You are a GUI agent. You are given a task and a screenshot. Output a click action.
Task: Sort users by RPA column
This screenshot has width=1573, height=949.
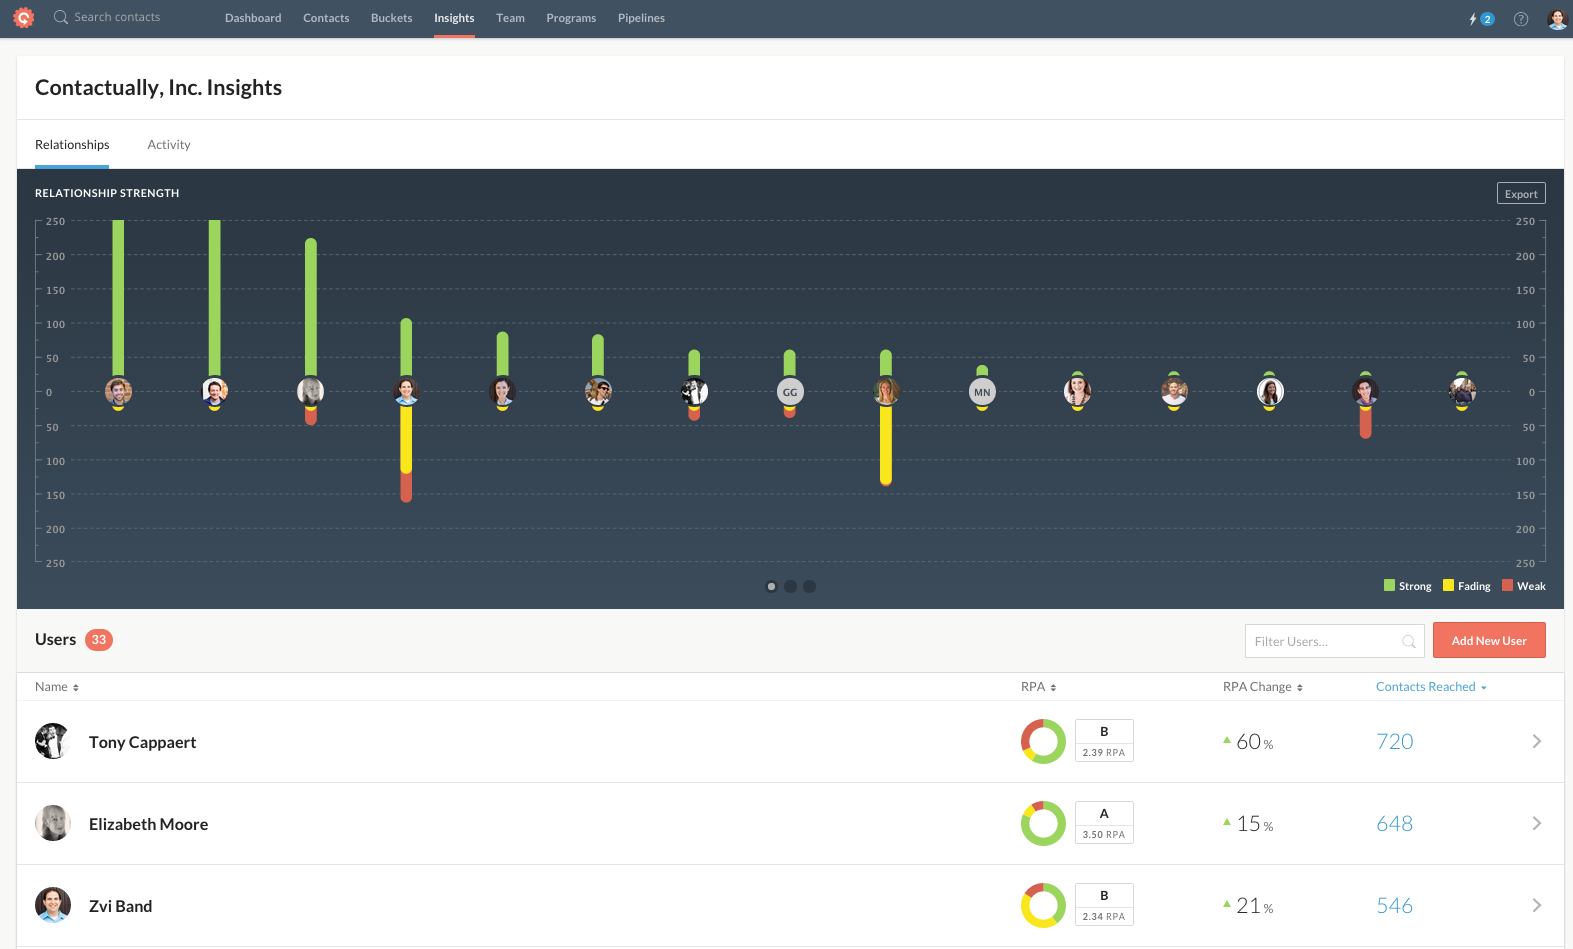point(1039,687)
